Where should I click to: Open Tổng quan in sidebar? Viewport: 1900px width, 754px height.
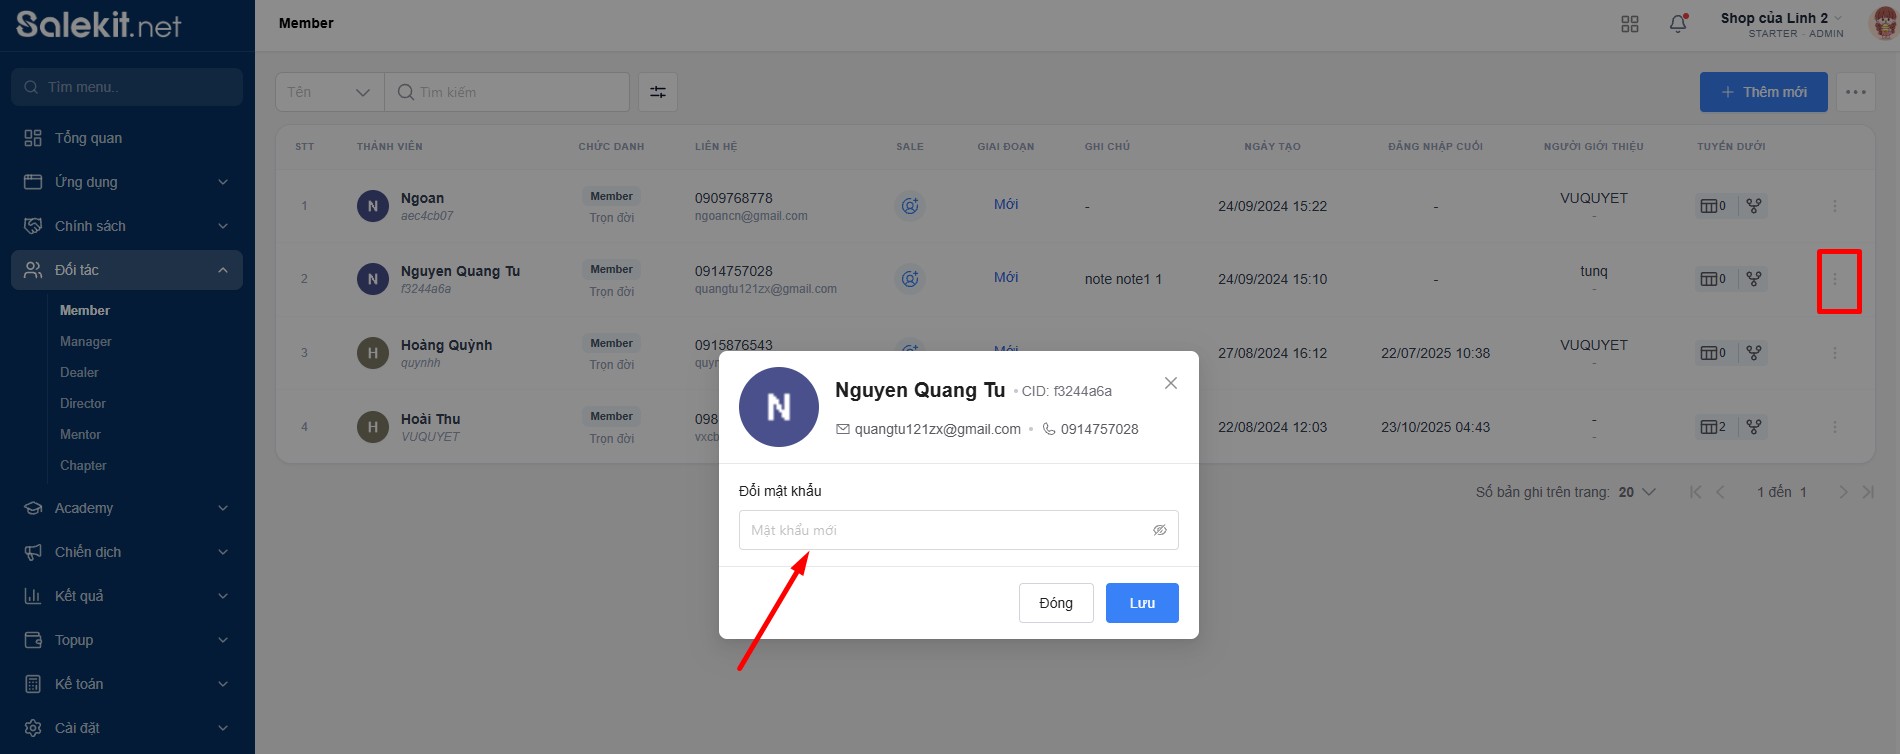(88, 138)
